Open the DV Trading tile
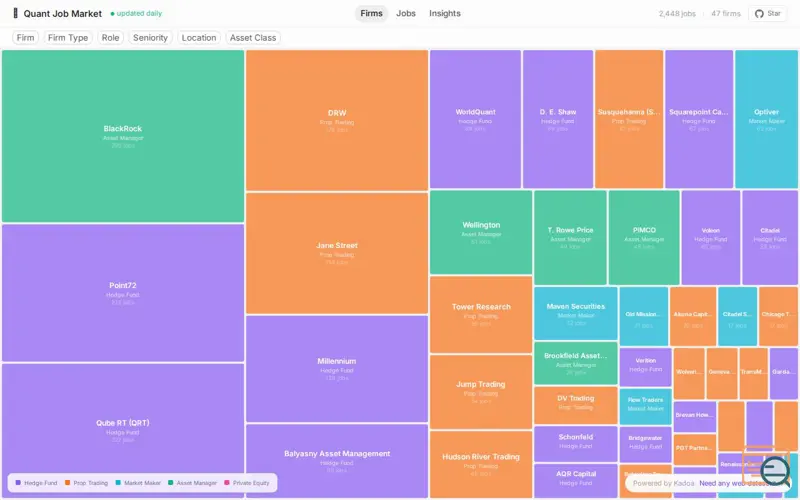This screenshot has height=500, width=800. (x=576, y=405)
